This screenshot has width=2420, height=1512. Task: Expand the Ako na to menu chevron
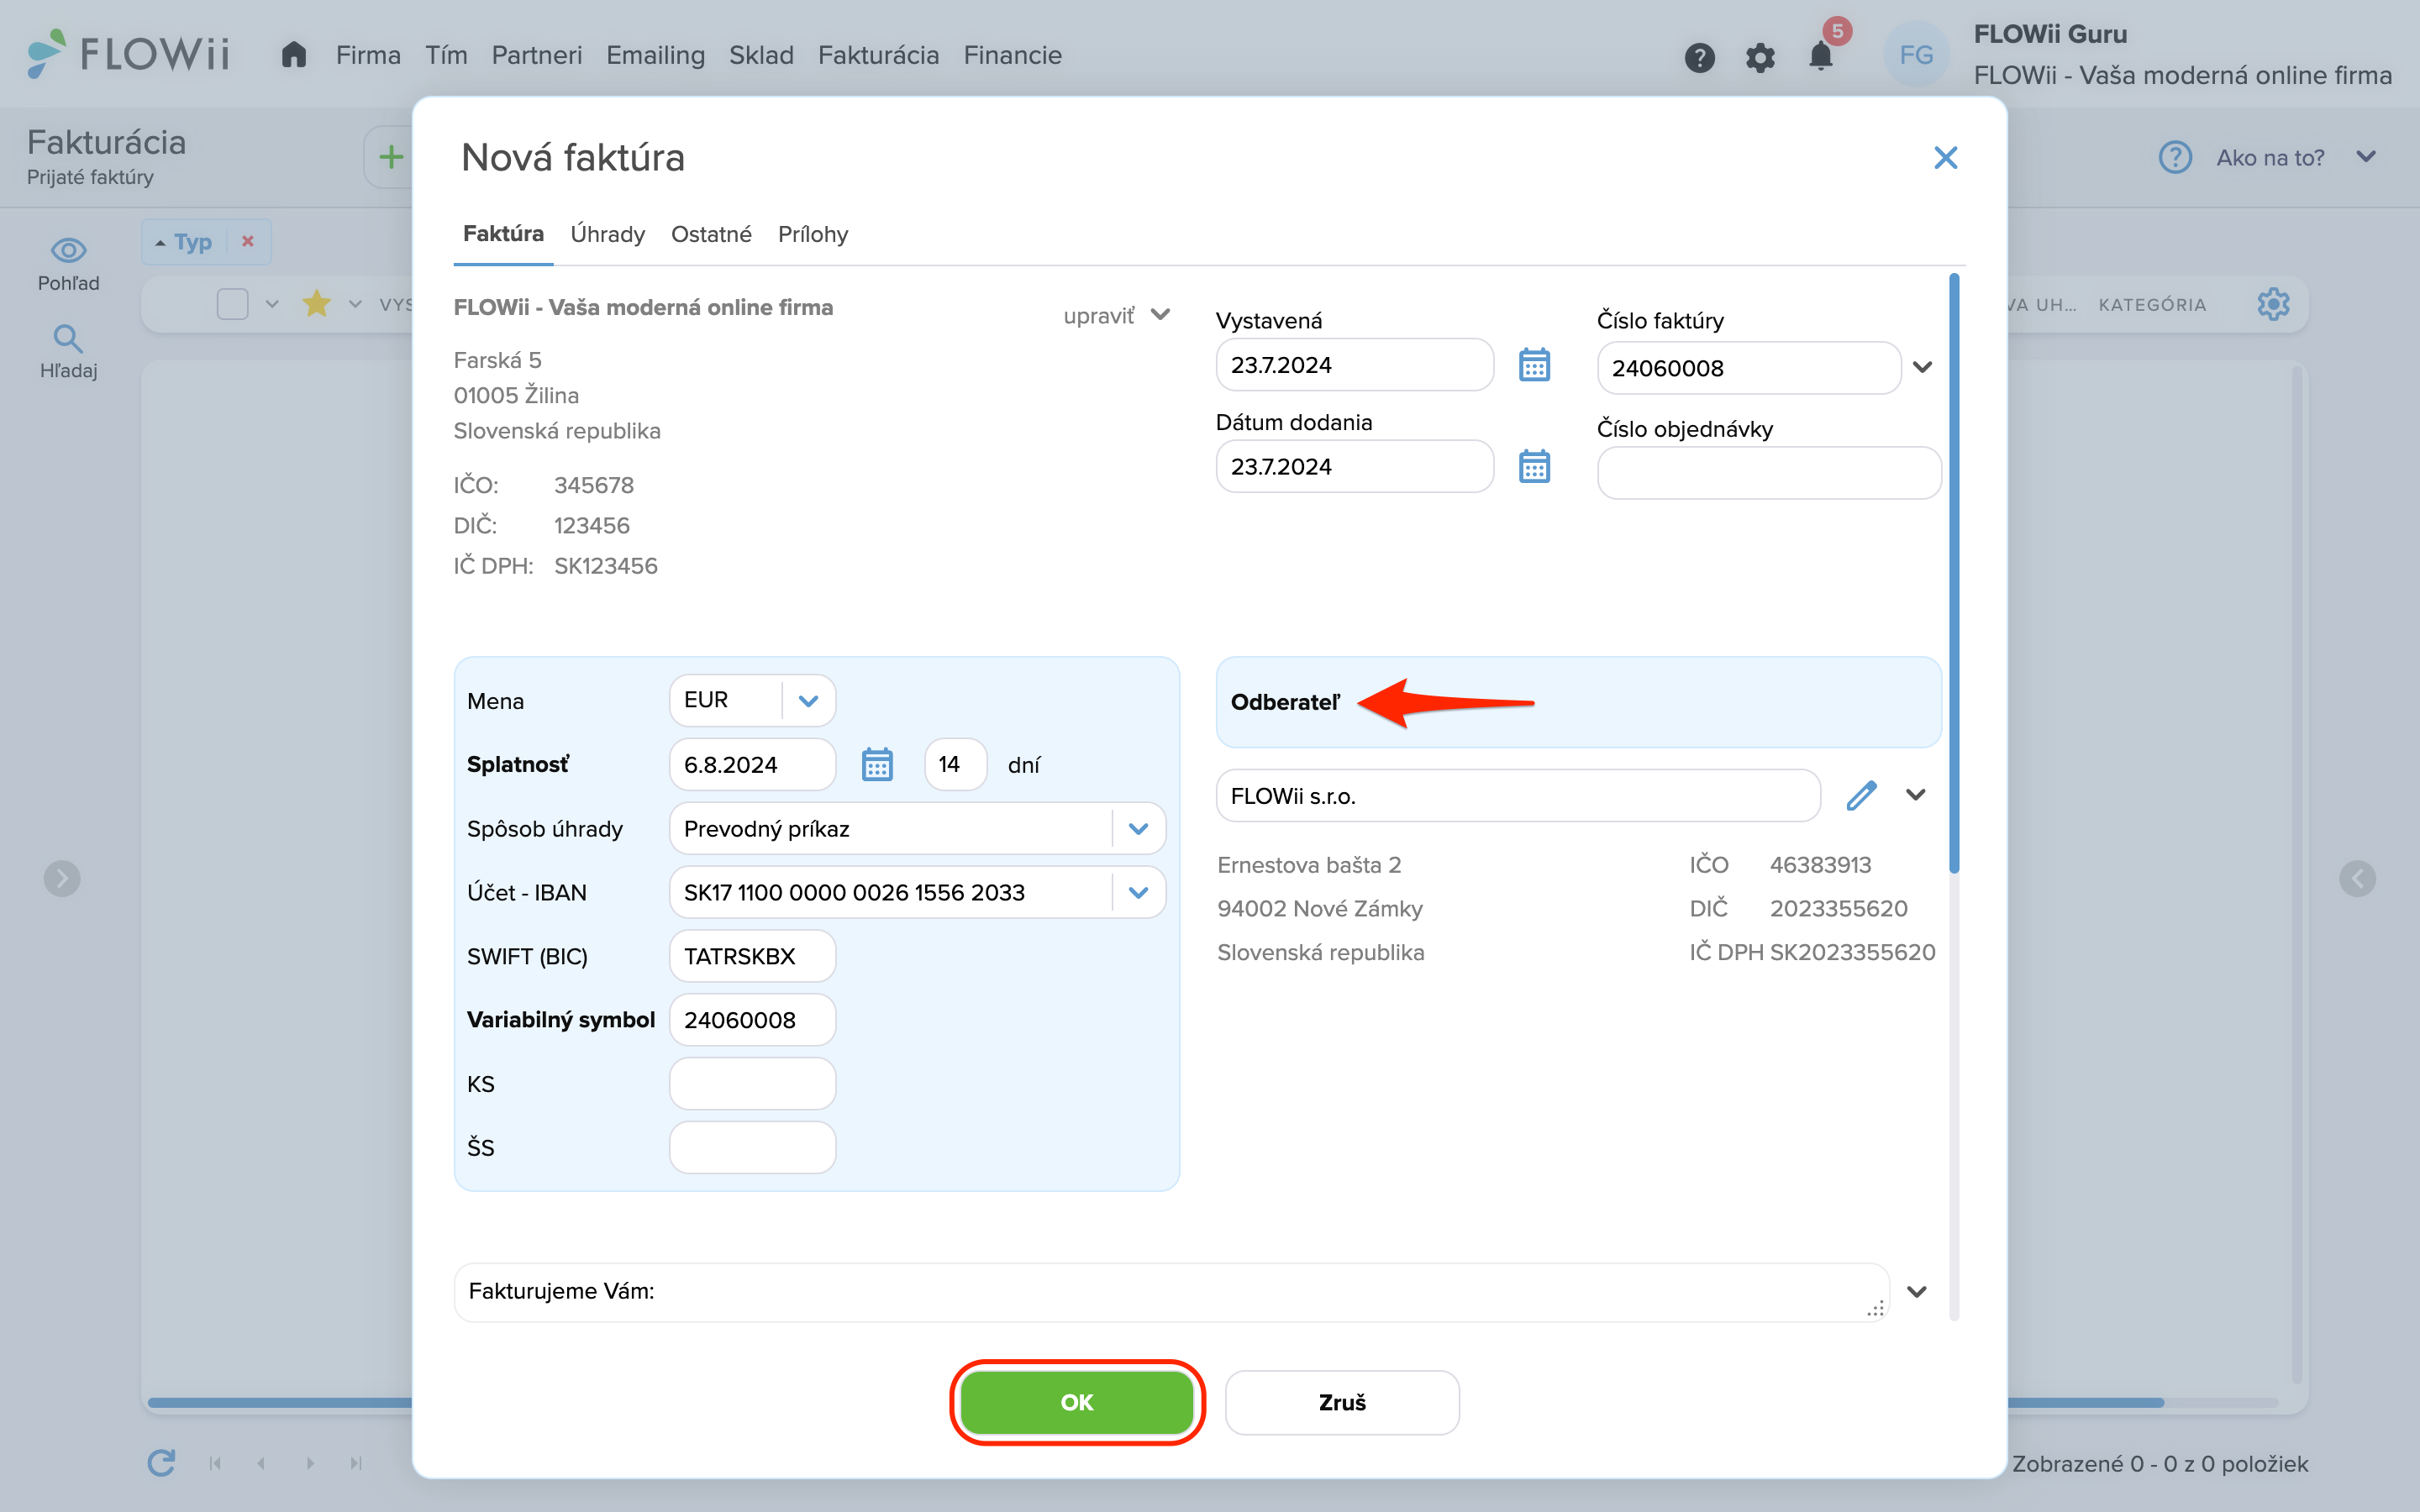[2366, 157]
